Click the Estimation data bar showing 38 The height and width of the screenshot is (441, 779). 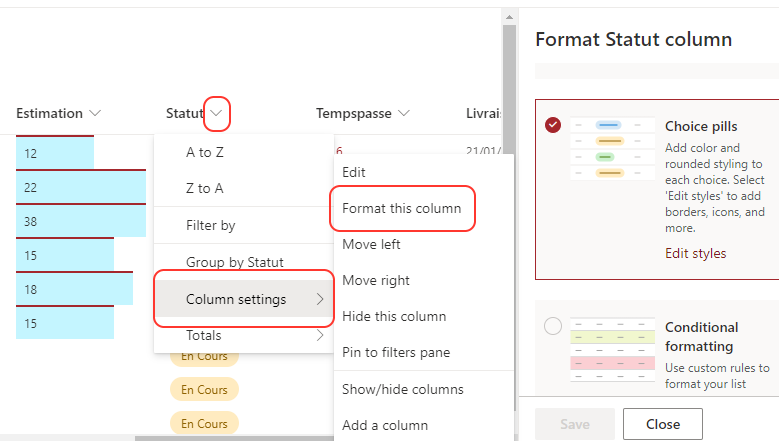click(80, 223)
